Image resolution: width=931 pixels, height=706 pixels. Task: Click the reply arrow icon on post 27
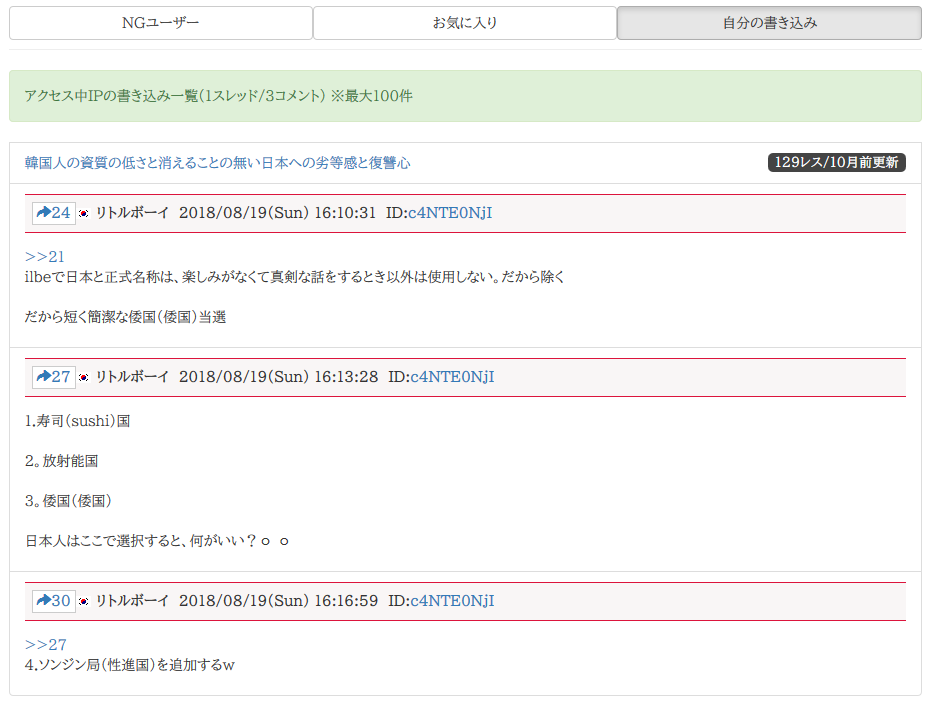pos(43,377)
